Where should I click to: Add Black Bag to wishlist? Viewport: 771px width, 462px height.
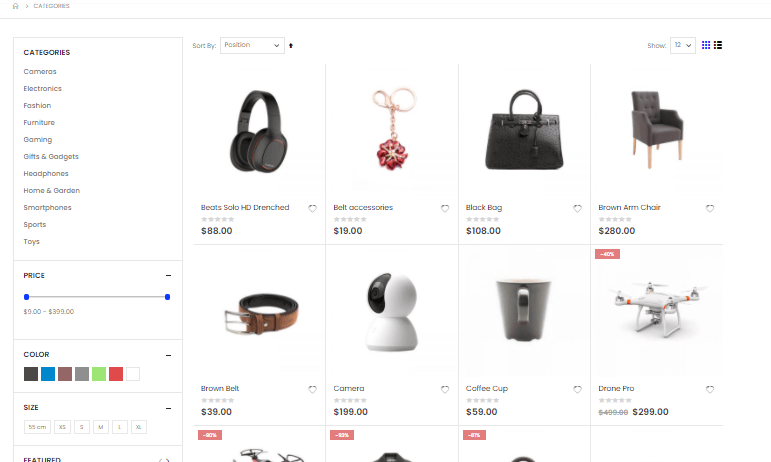click(577, 208)
